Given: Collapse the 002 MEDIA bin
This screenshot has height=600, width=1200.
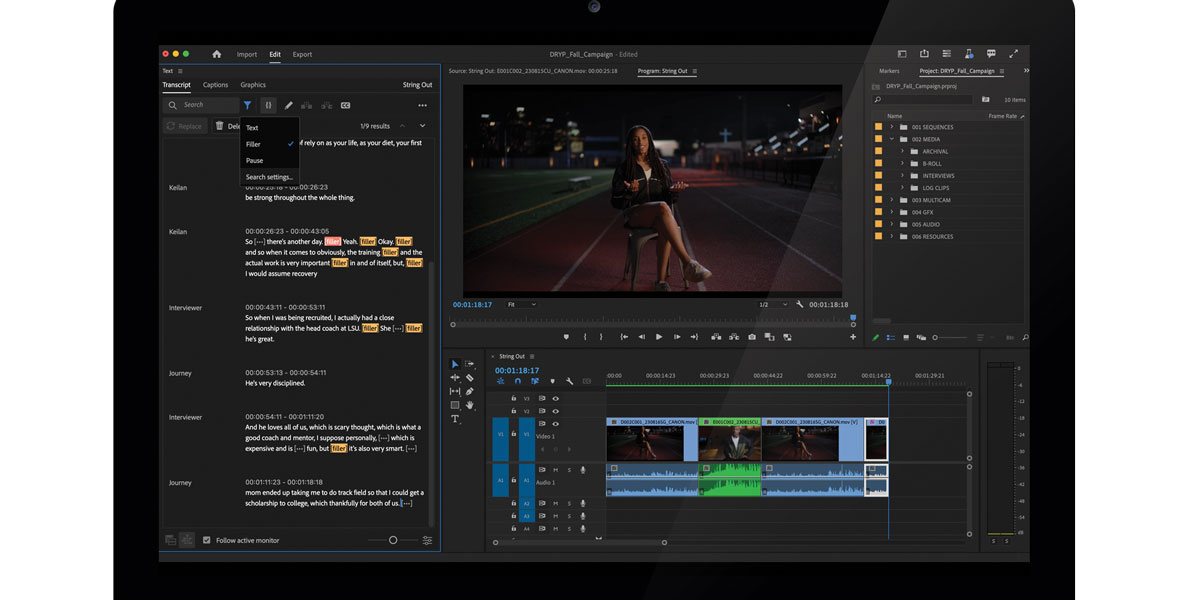Looking at the screenshot, I should coord(891,139).
